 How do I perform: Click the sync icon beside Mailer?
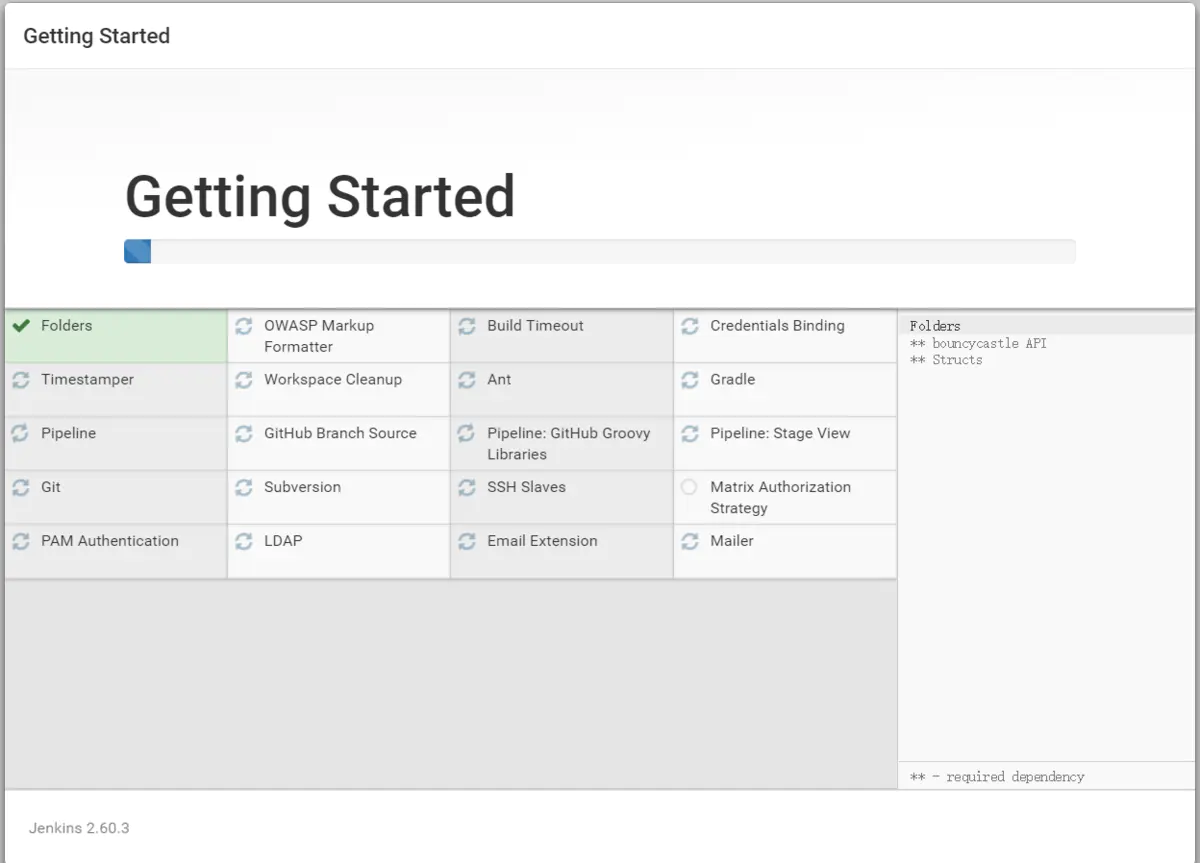(690, 542)
